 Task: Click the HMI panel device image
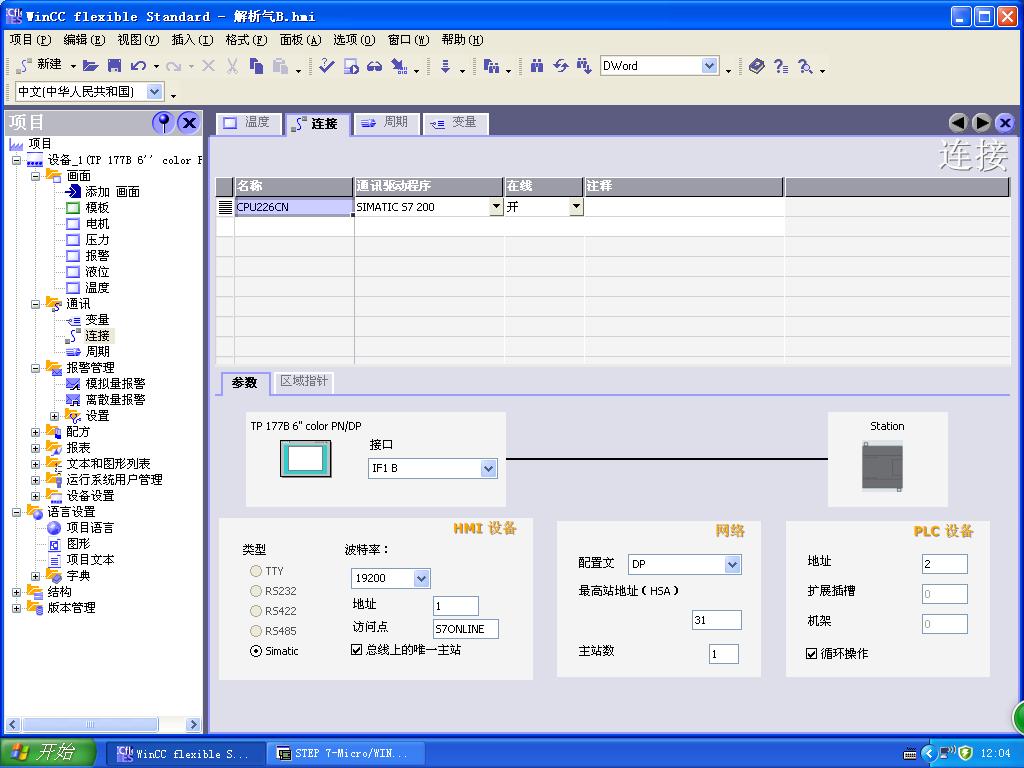[x=306, y=458]
